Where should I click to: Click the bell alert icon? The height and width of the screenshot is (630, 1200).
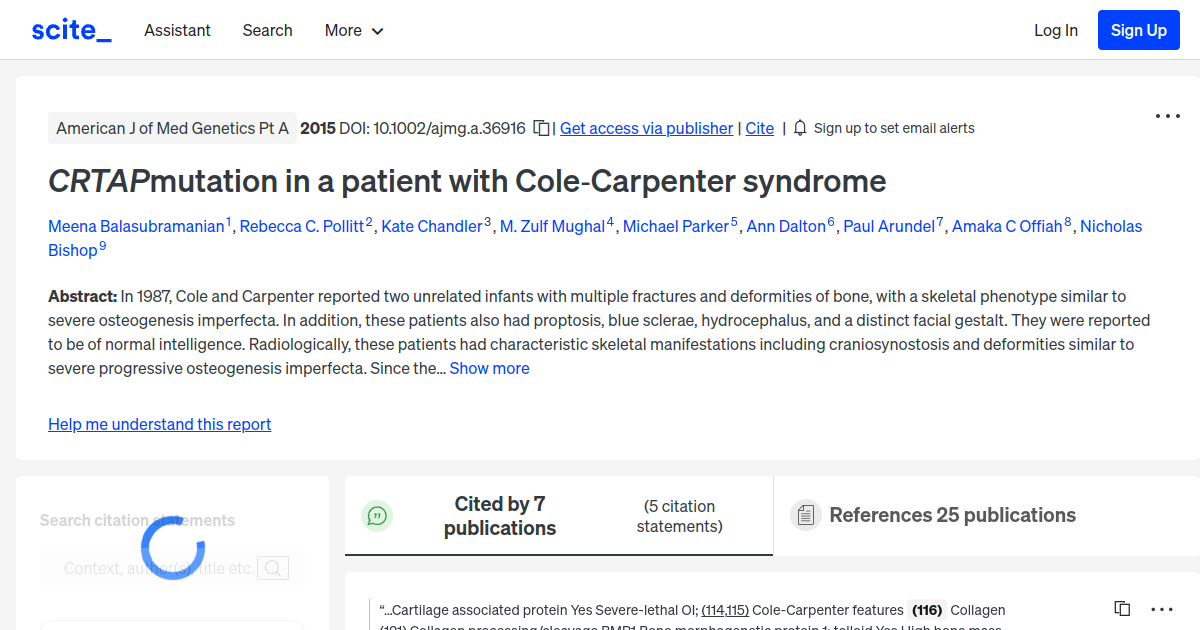click(x=800, y=128)
